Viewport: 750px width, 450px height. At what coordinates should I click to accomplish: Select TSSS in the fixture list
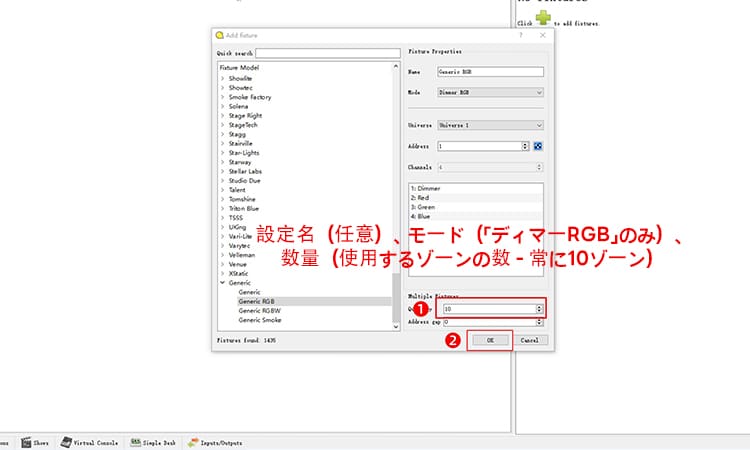[236, 218]
